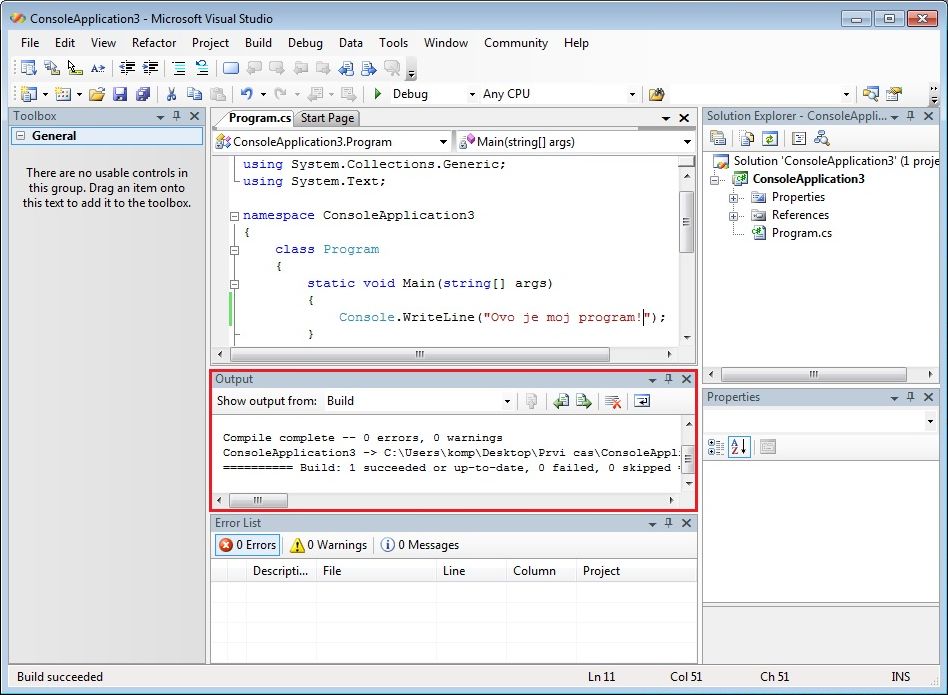Image resolution: width=948 pixels, height=695 pixels.
Task: Open the Refactor menu
Action: (x=154, y=43)
